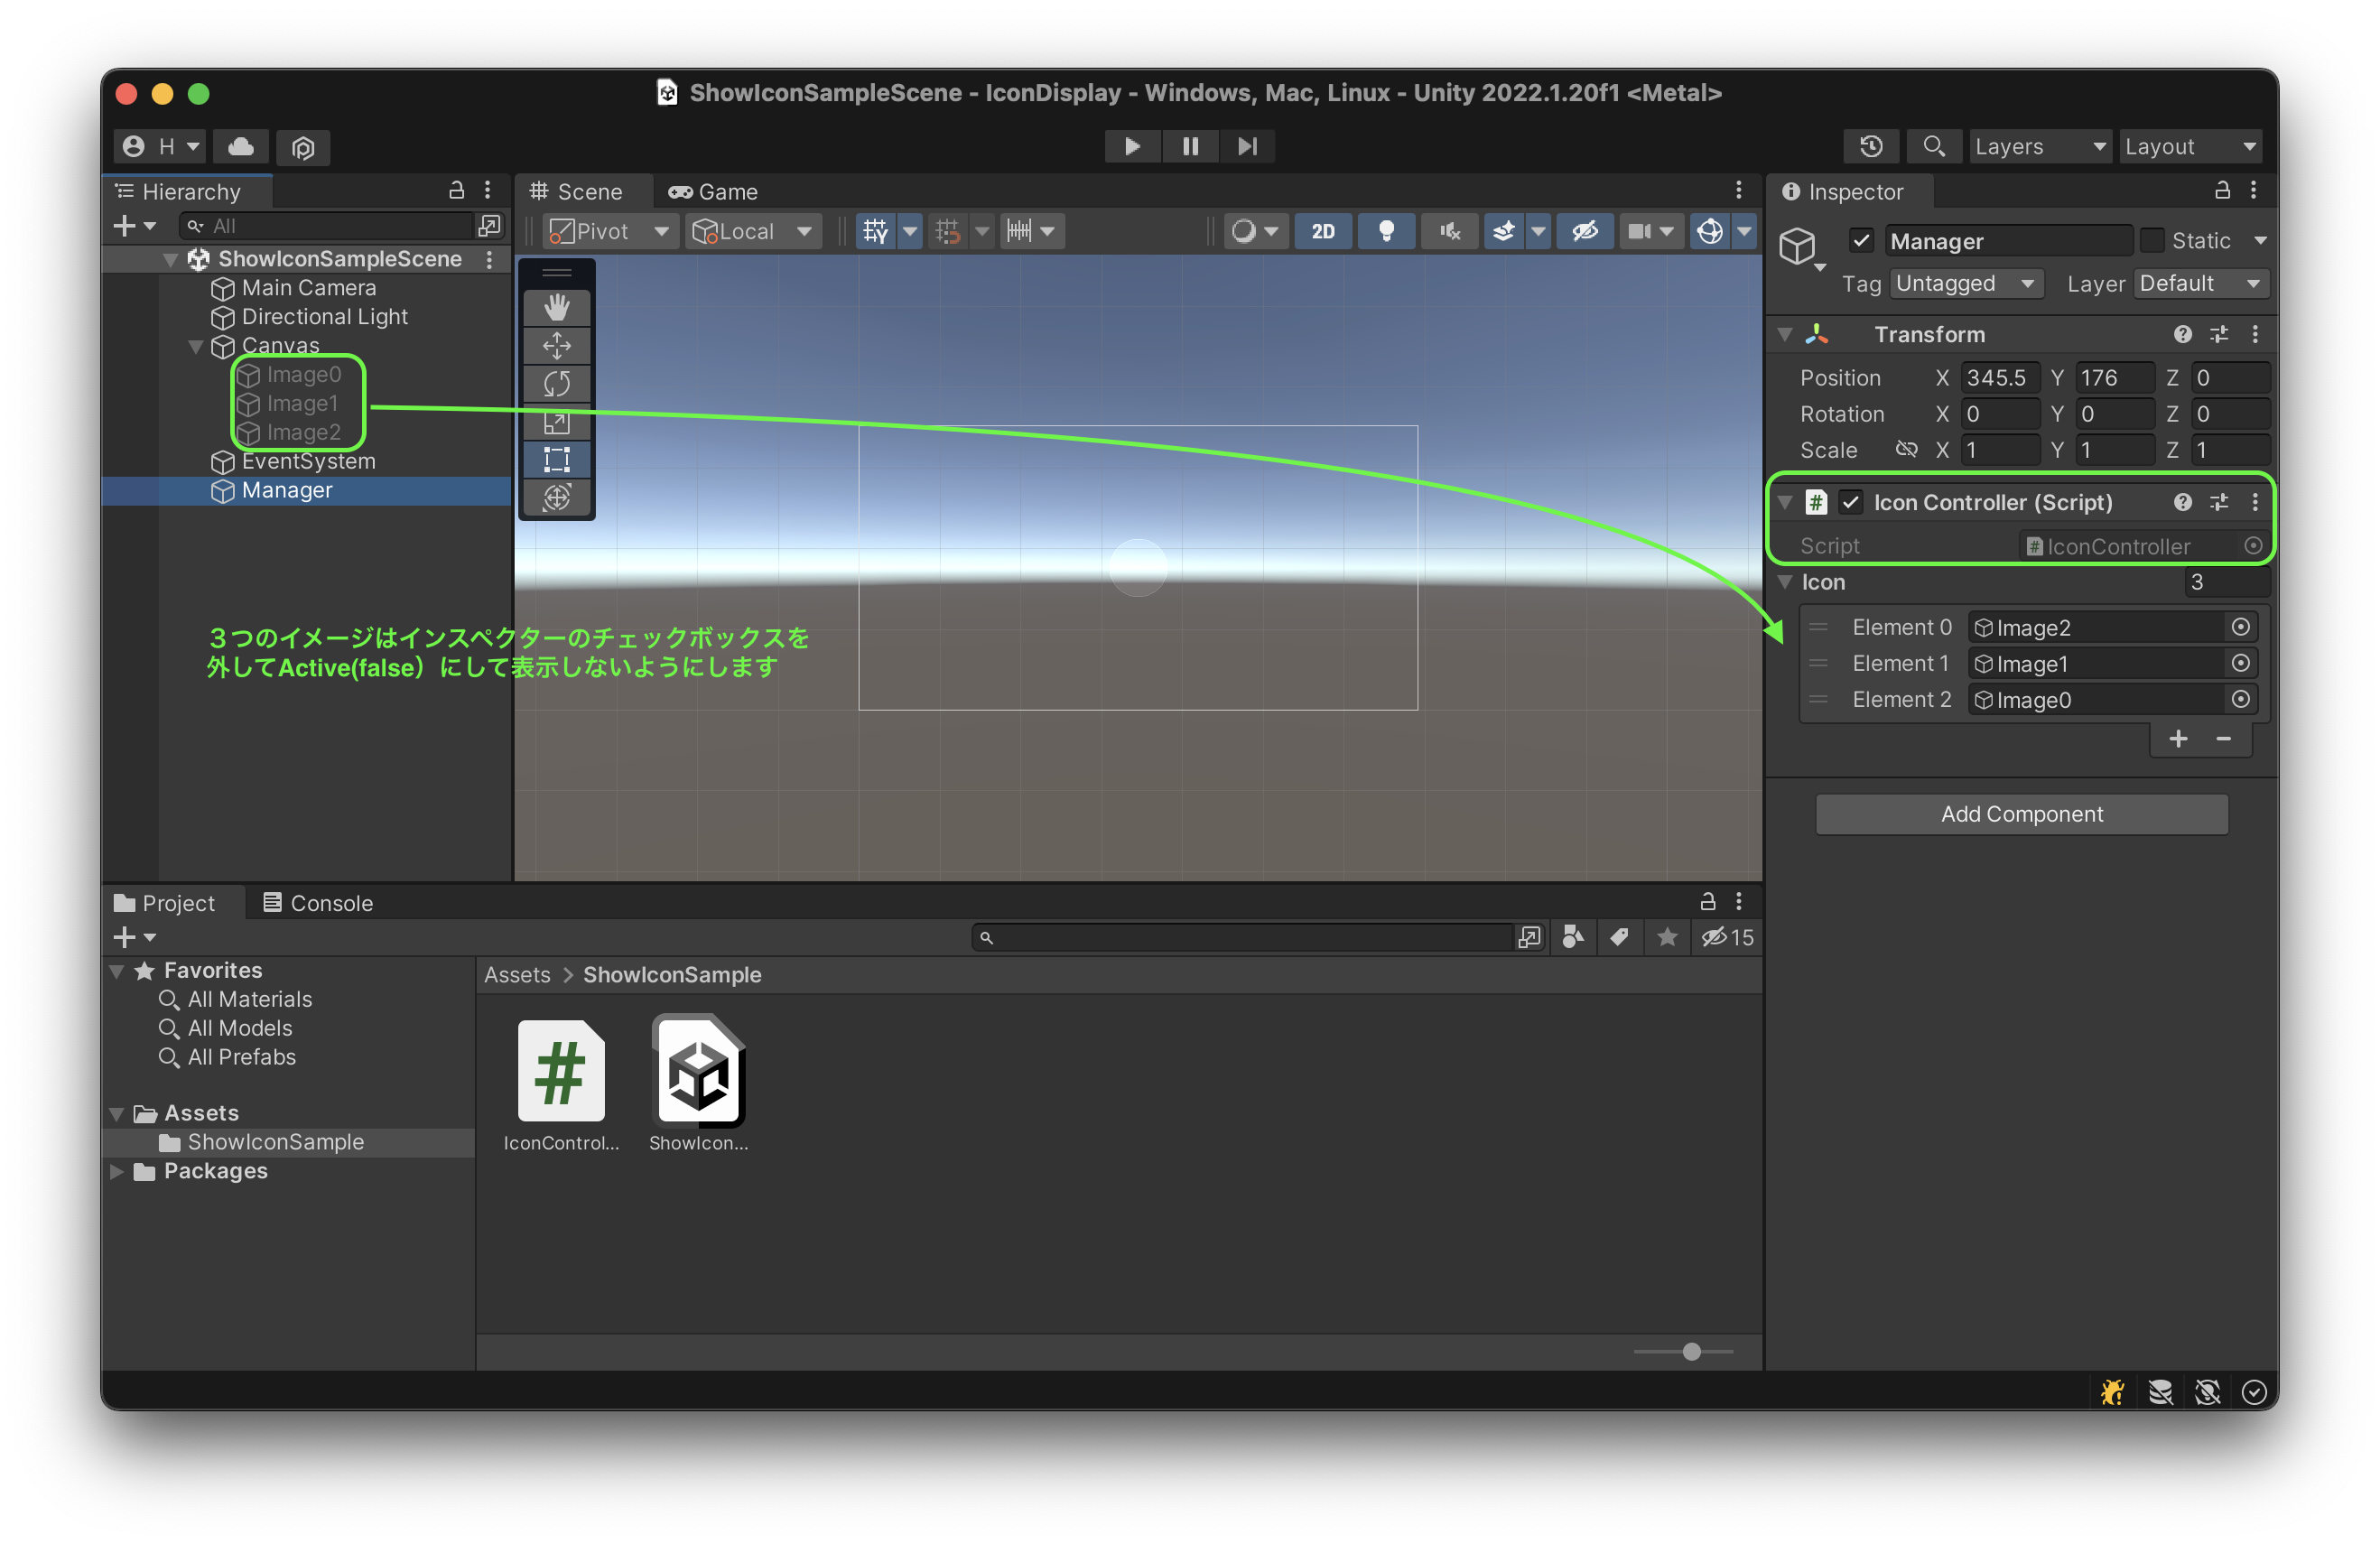
Task: Disable the Manager GameObject active checkbox
Action: (1862, 240)
